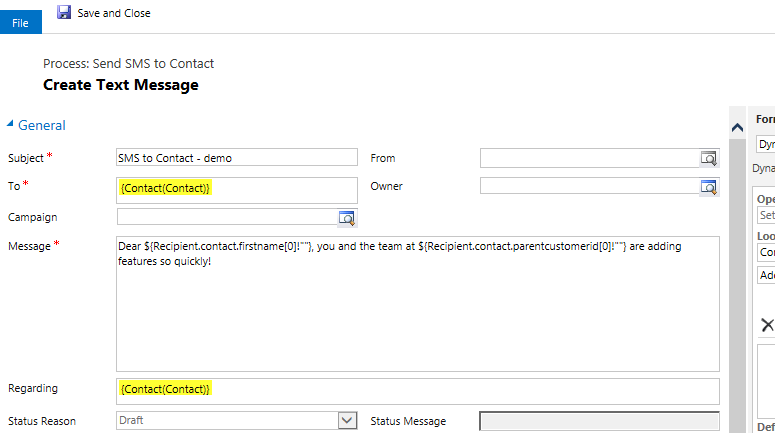
Task: Click the X delete icon in right panel
Action: [x=767, y=324]
